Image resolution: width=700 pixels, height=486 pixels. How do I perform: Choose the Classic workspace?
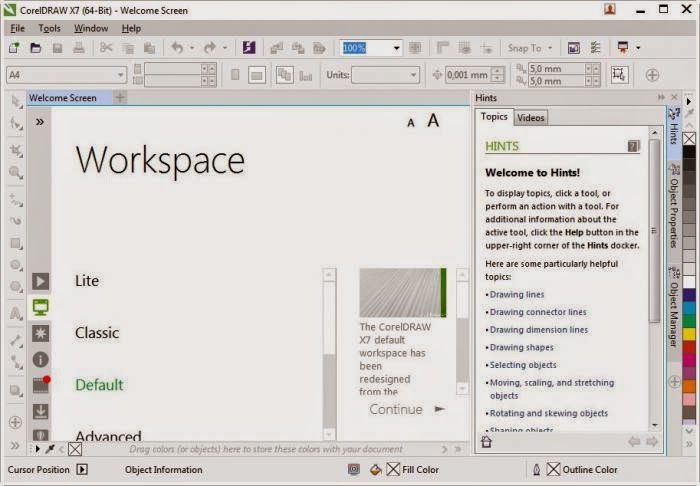pos(97,333)
